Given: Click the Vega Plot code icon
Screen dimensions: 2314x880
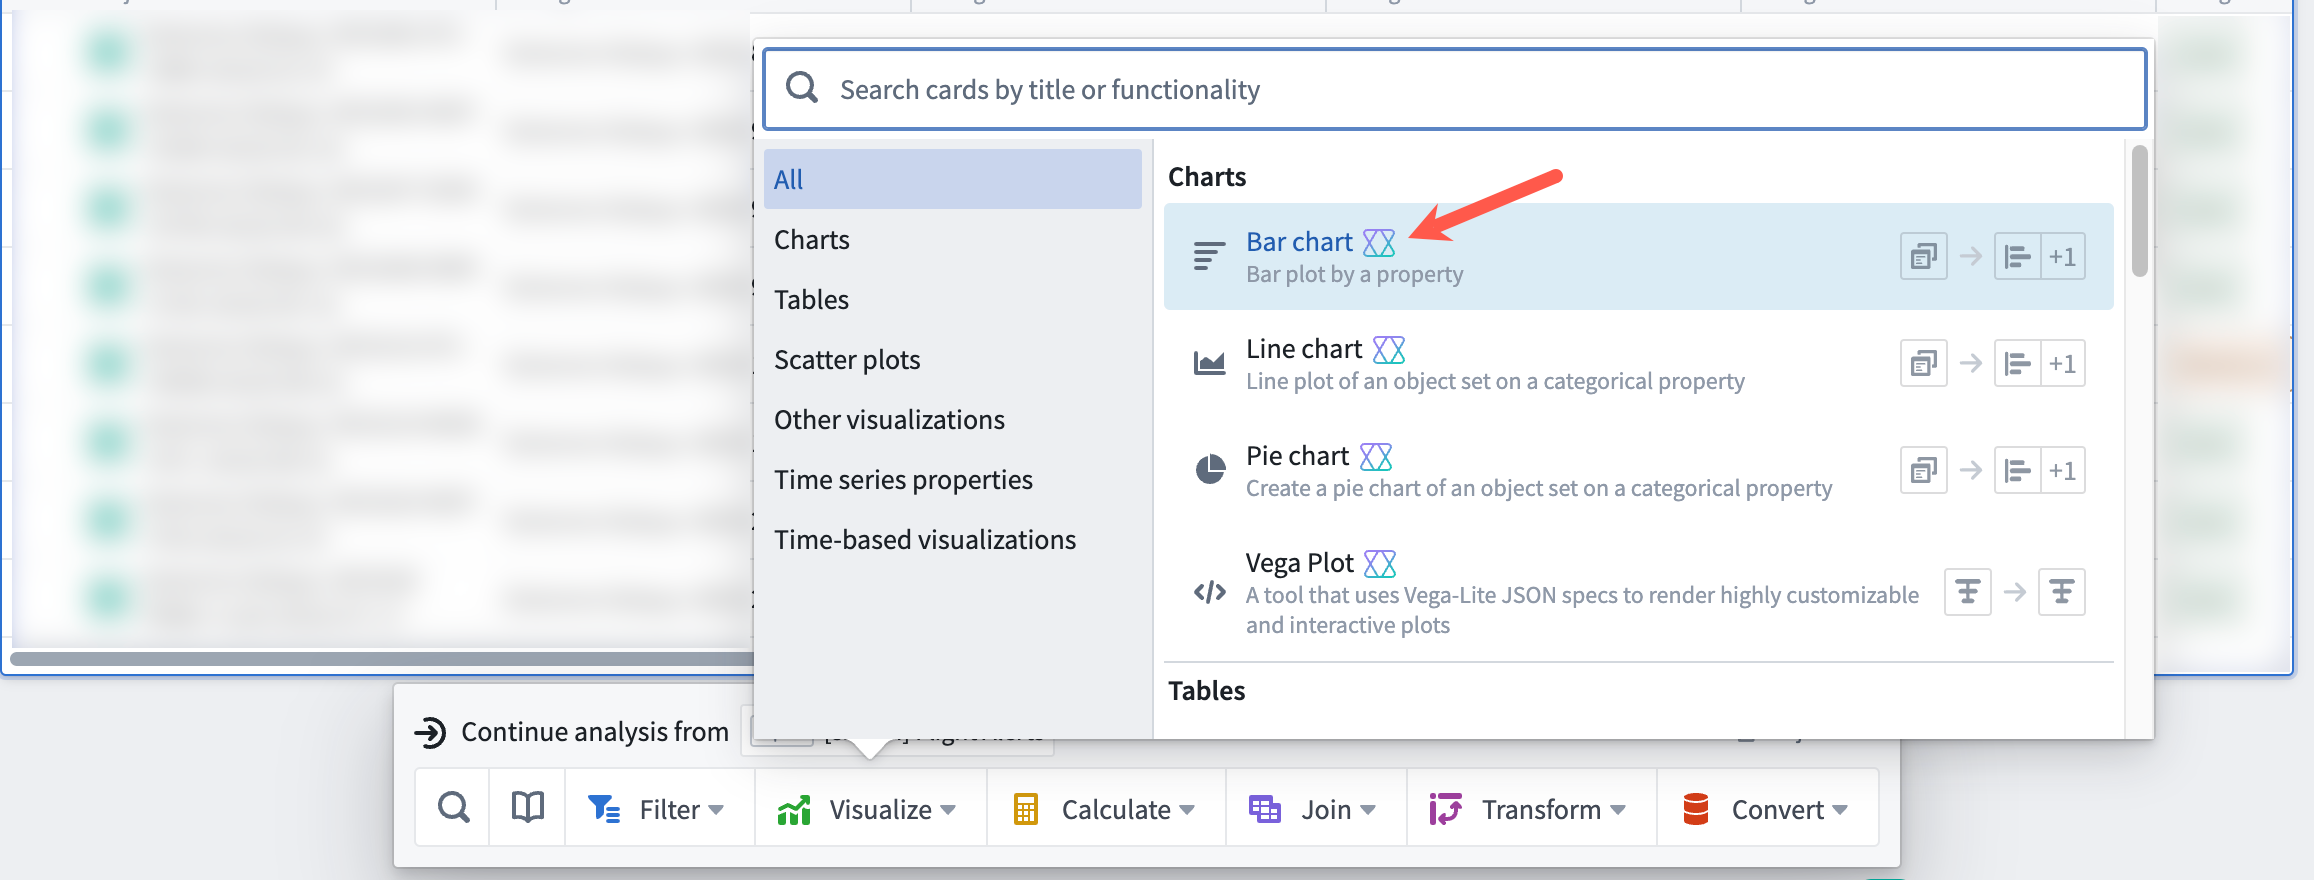Looking at the screenshot, I should (x=1210, y=592).
